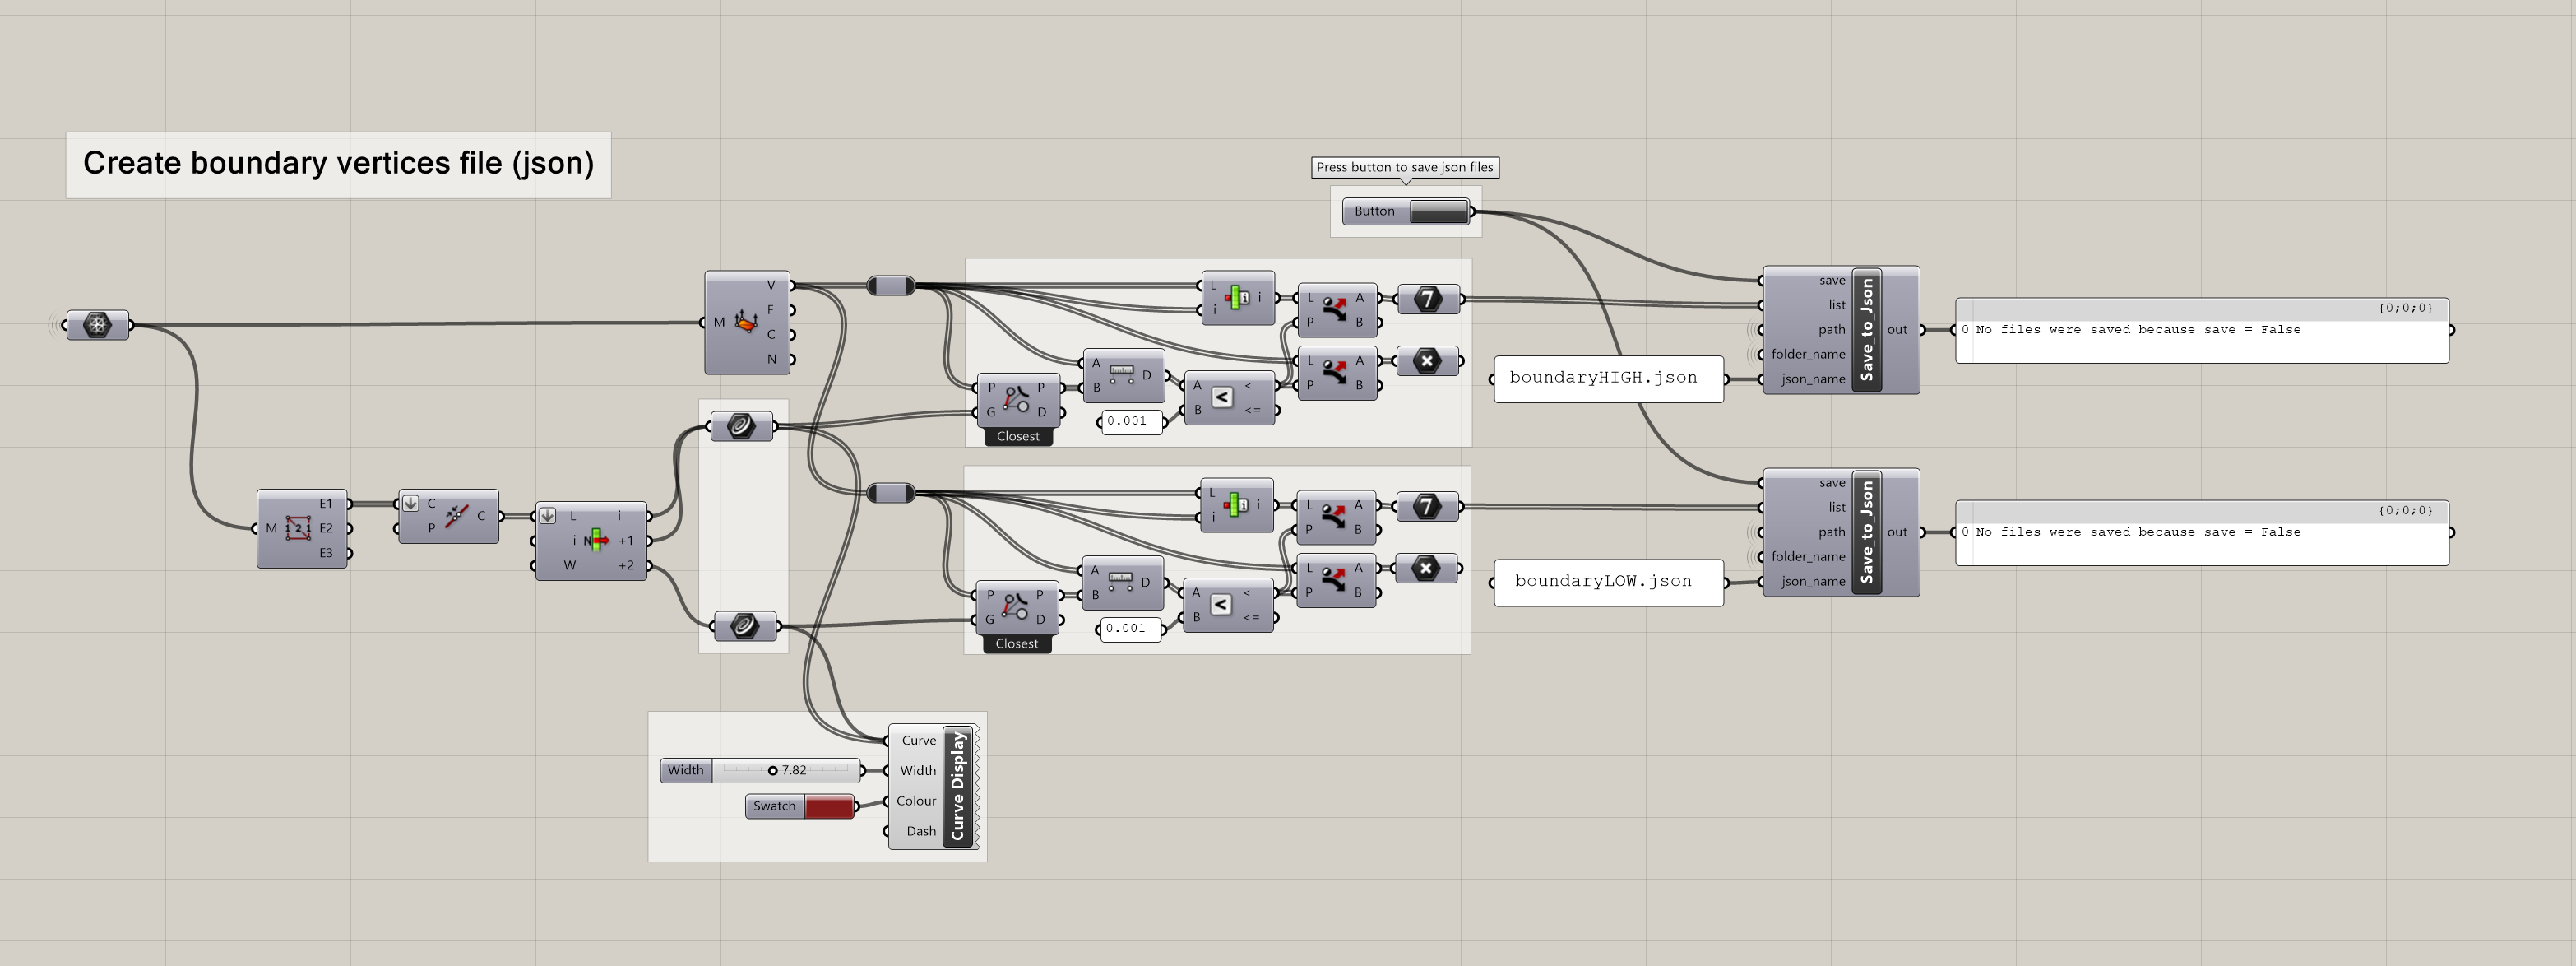Click the grey relay capsule feeding the boundaryLOW group
The height and width of the screenshot is (966, 2576).
(x=891, y=493)
